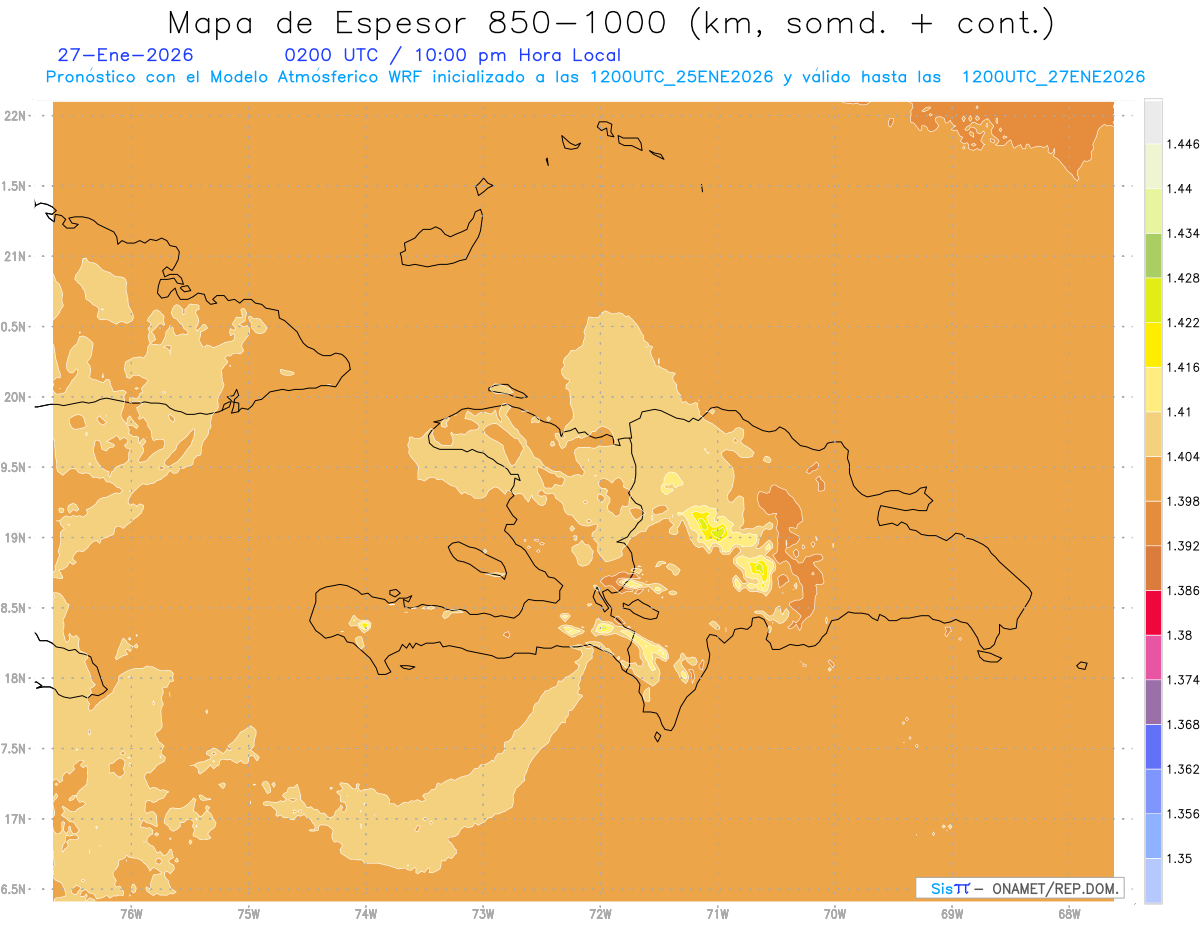The image size is (1200, 927).
Task: Click longitude axis label 75W
Action: [248, 913]
